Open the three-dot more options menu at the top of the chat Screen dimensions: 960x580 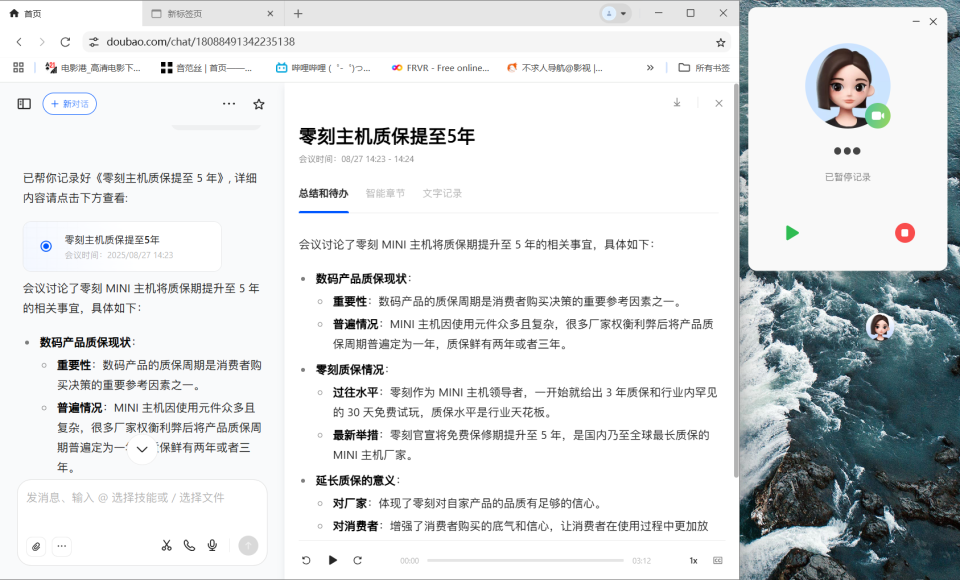[229, 104]
